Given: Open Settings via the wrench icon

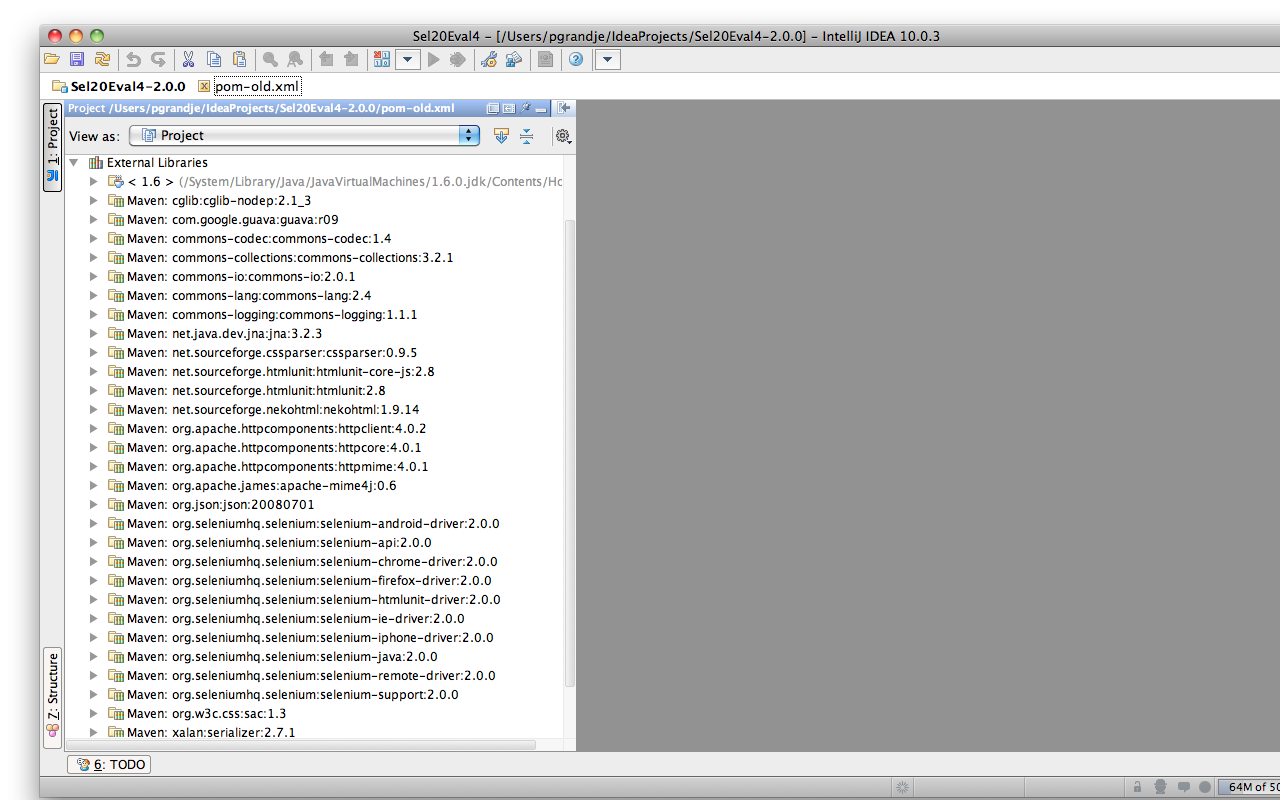Looking at the screenshot, I should click(489, 60).
